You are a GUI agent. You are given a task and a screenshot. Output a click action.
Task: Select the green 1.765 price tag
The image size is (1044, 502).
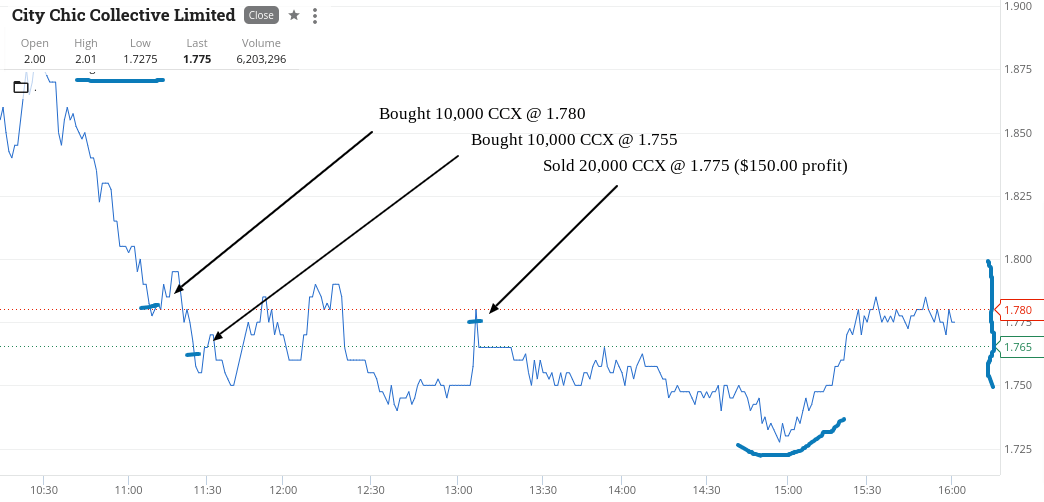pos(1017,347)
